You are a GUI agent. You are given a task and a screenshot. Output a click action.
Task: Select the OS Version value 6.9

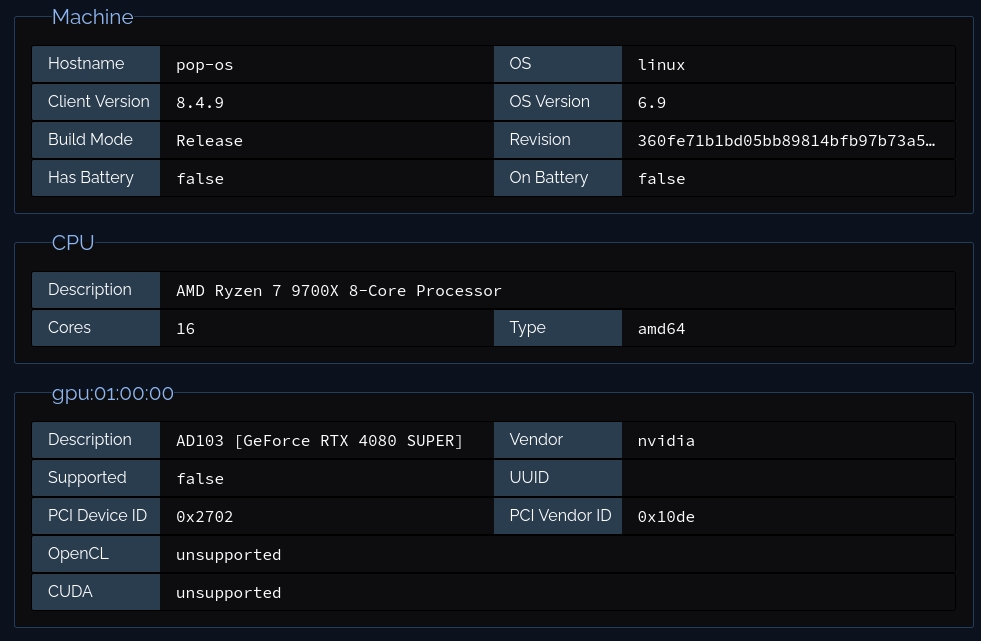(652, 103)
